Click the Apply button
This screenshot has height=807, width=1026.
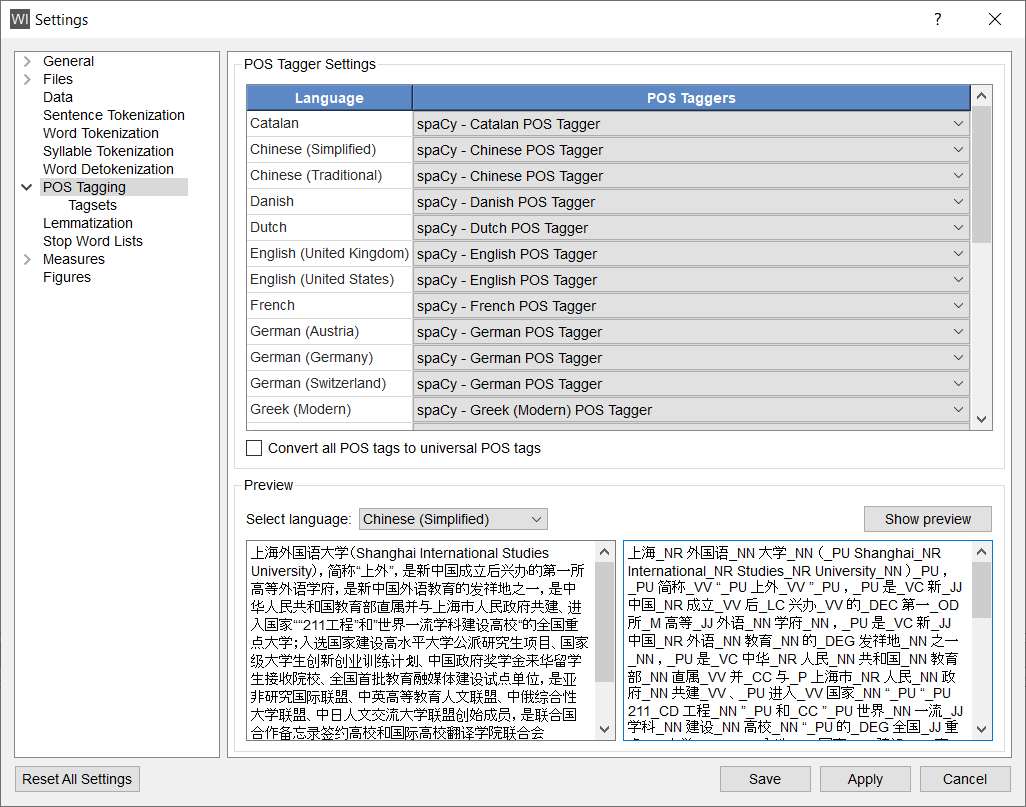pyautogui.click(x=865, y=779)
